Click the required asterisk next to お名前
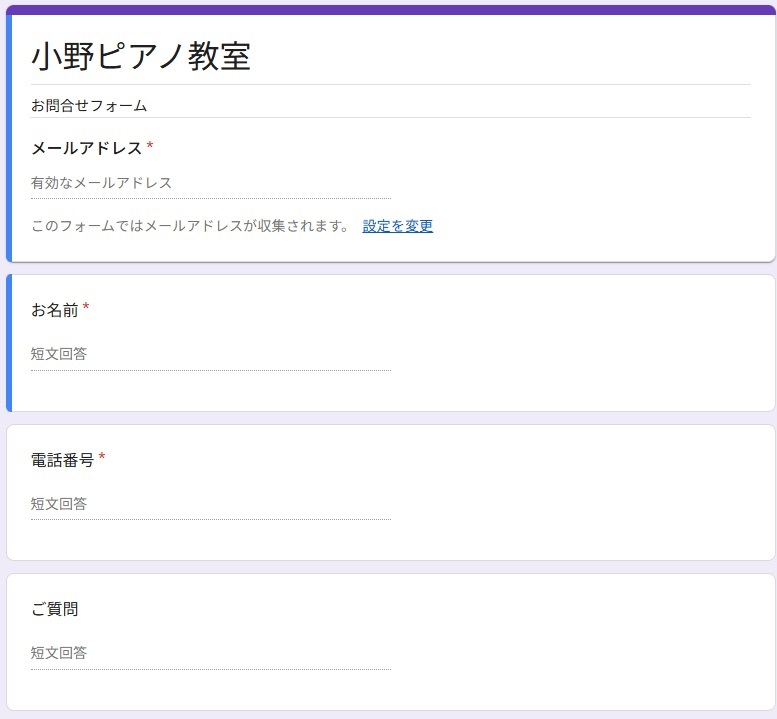Screen dimensions: 777x719 point(86,309)
